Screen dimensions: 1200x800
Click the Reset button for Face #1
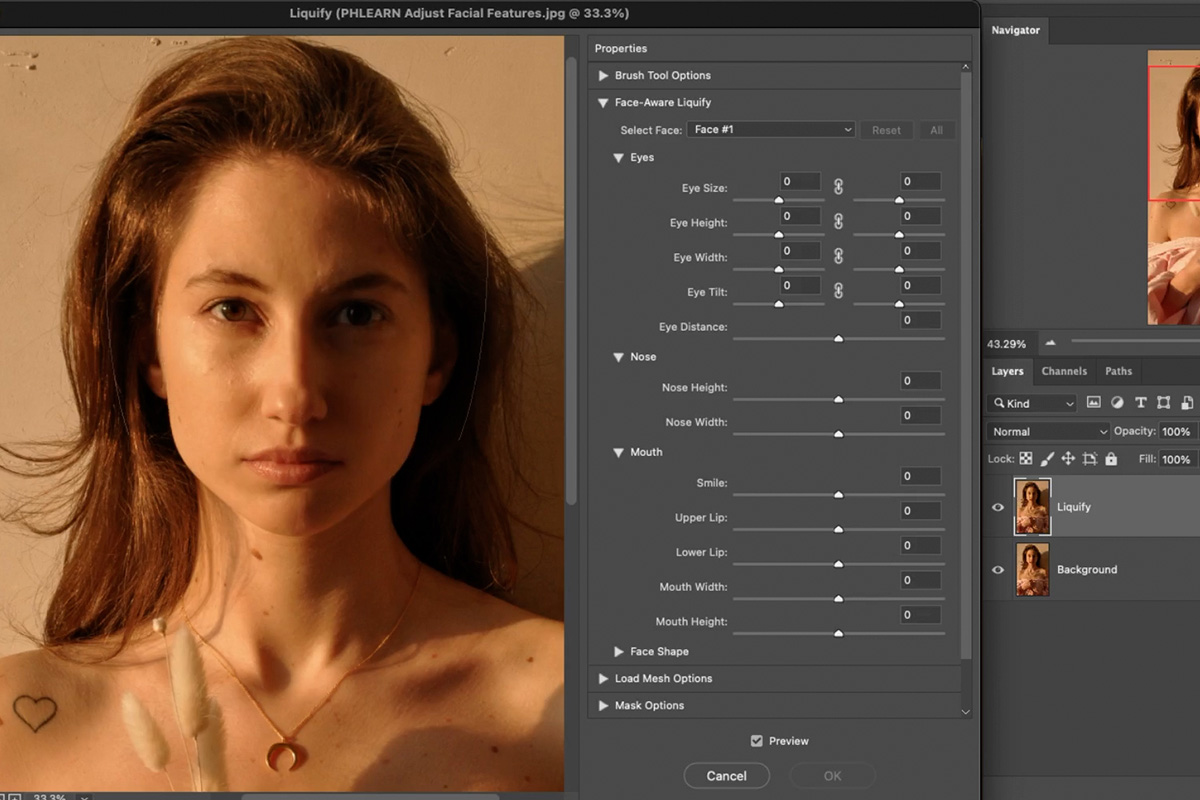pyautogui.click(x=886, y=129)
